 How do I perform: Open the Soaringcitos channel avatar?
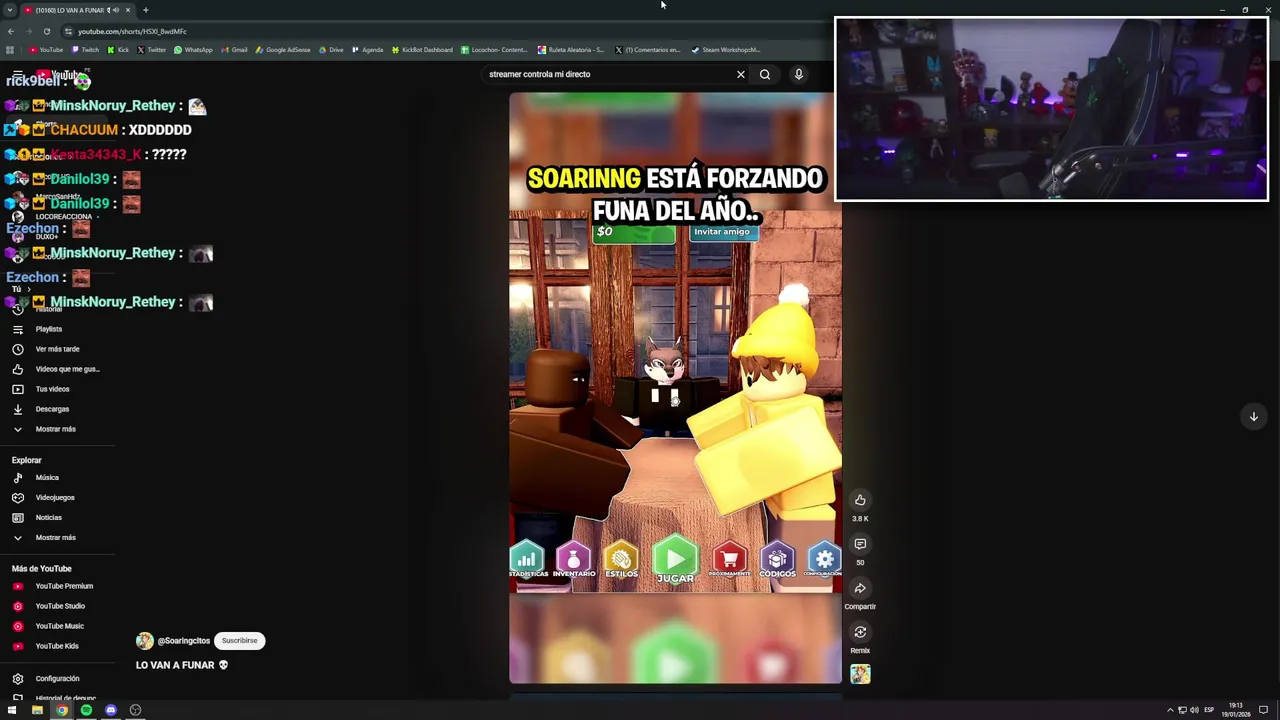click(145, 641)
